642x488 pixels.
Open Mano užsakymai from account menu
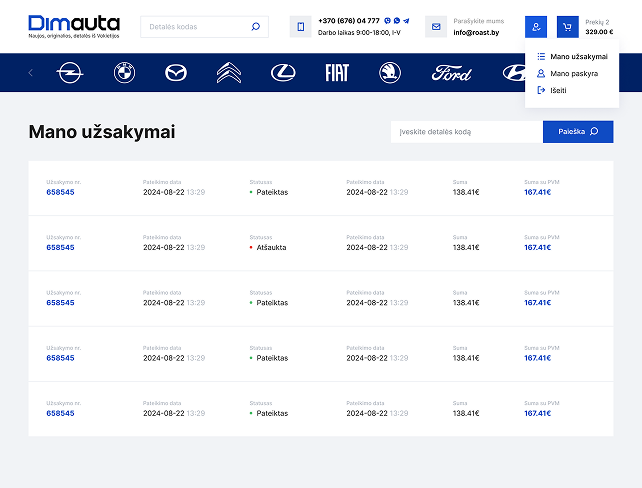click(x=578, y=57)
